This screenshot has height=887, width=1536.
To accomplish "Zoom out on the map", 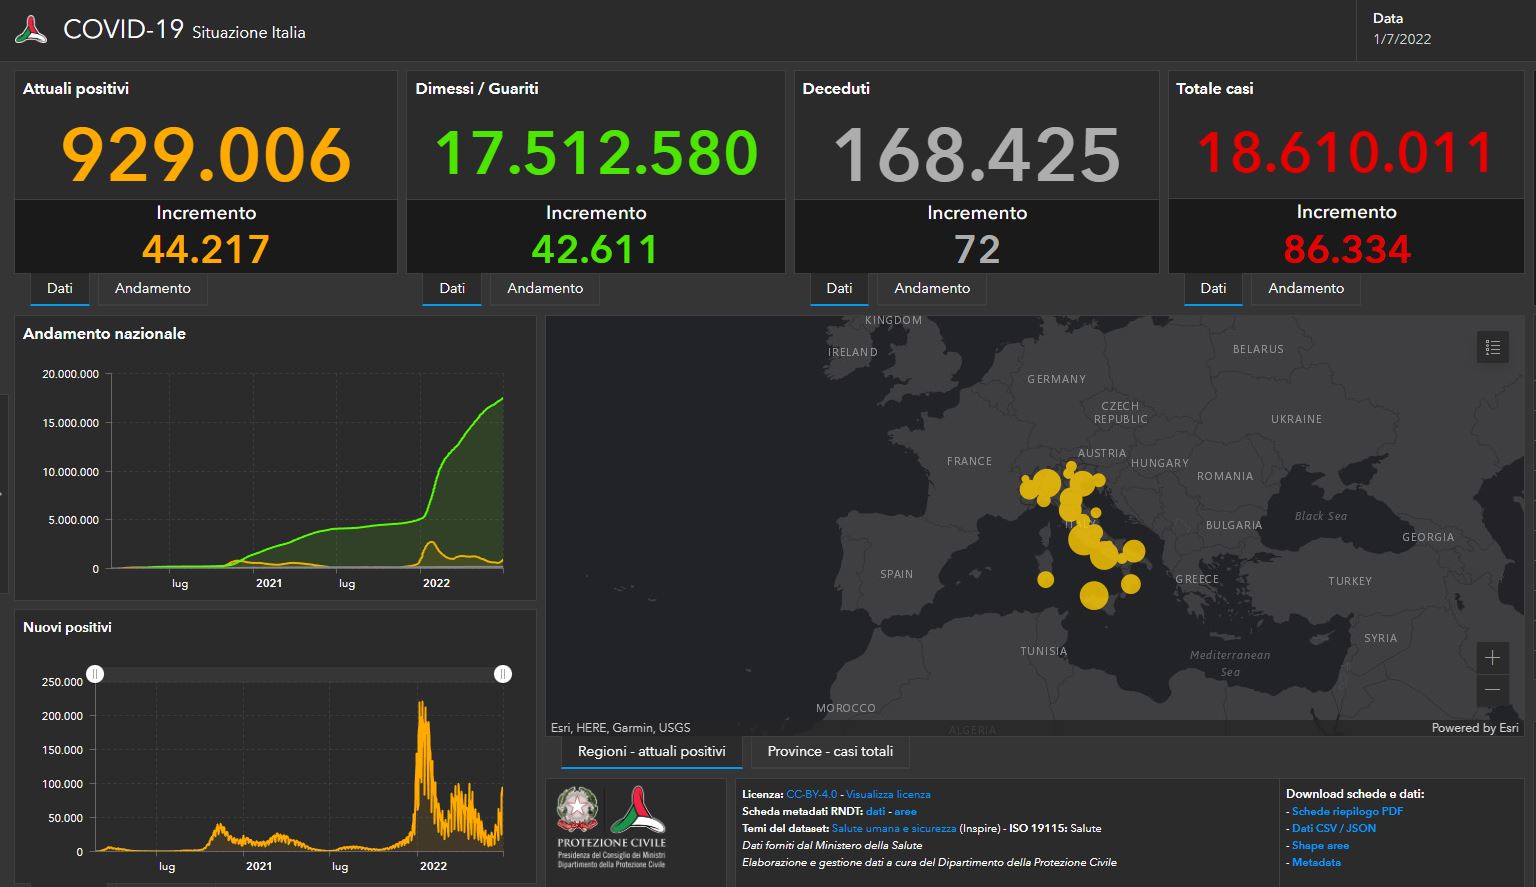I will click(x=1492, y=690).
